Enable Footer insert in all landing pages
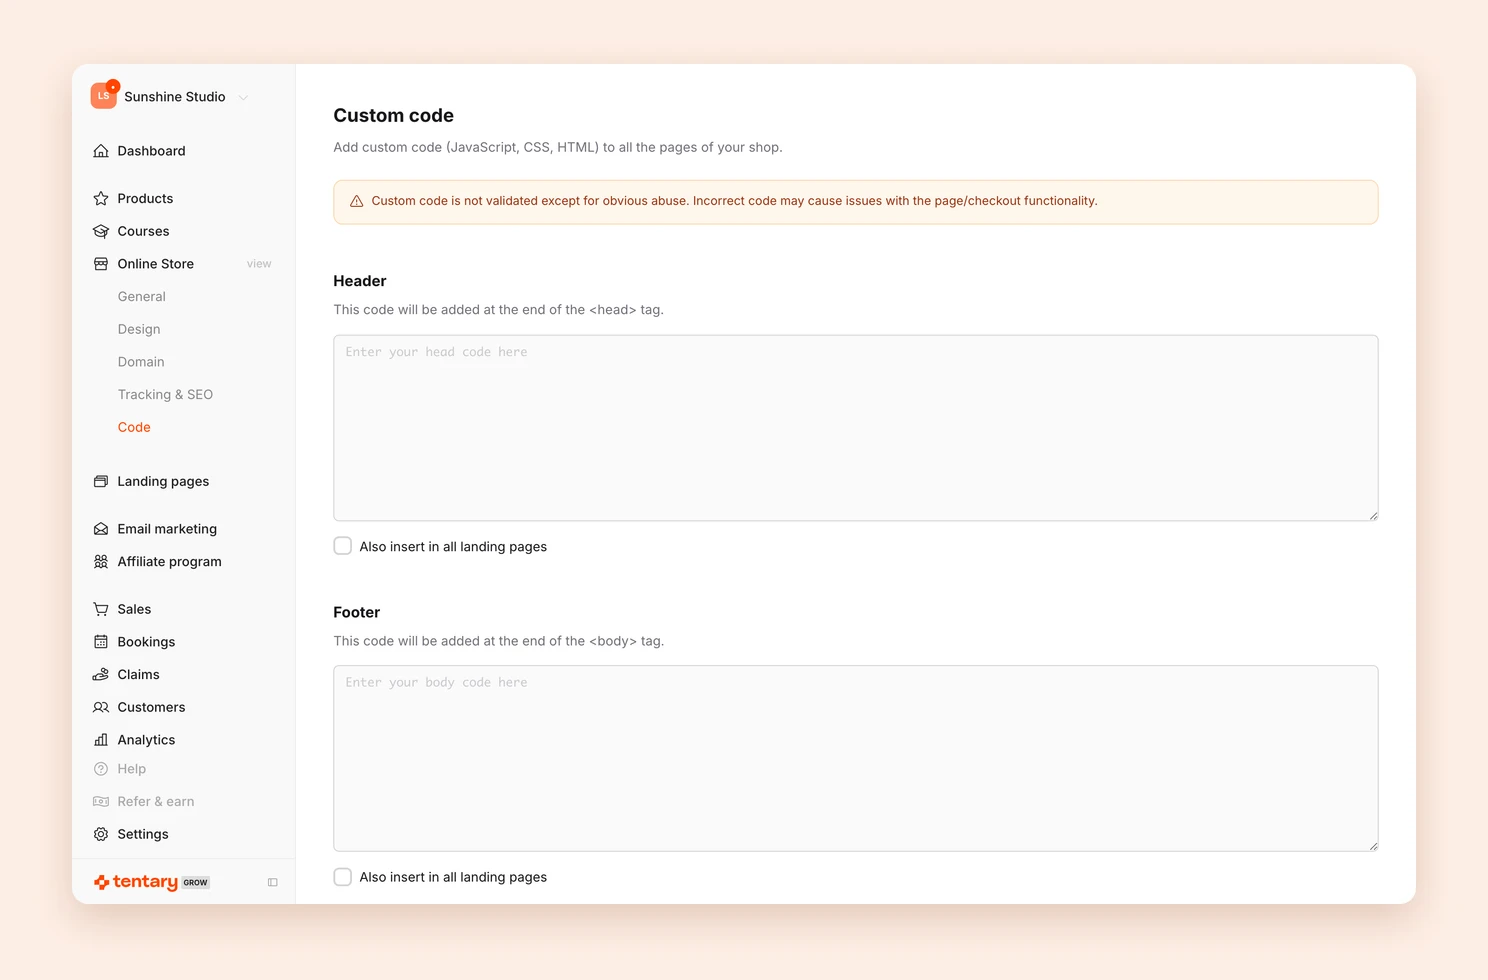This screenshot has height=980, width=1488. coord(343,877)
